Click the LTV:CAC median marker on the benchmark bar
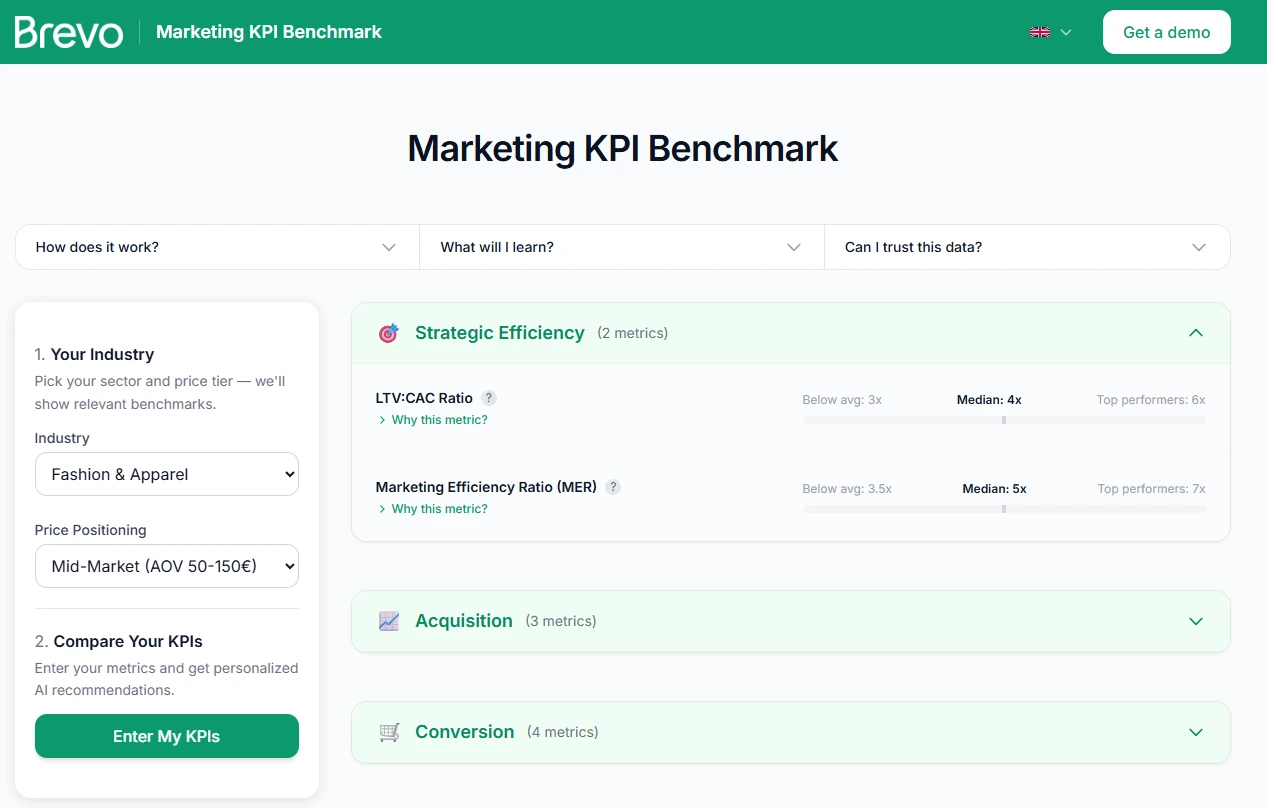Screen dimensions: 1267x808 tap(1003, 420)
